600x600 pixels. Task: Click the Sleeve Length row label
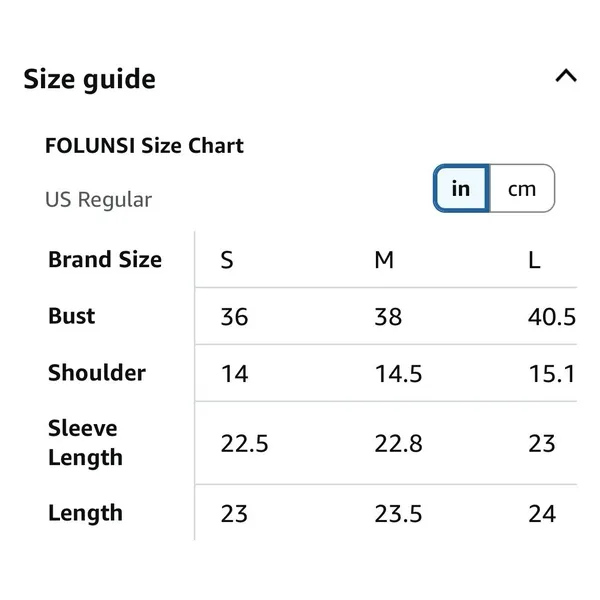(x=85, y=443)
